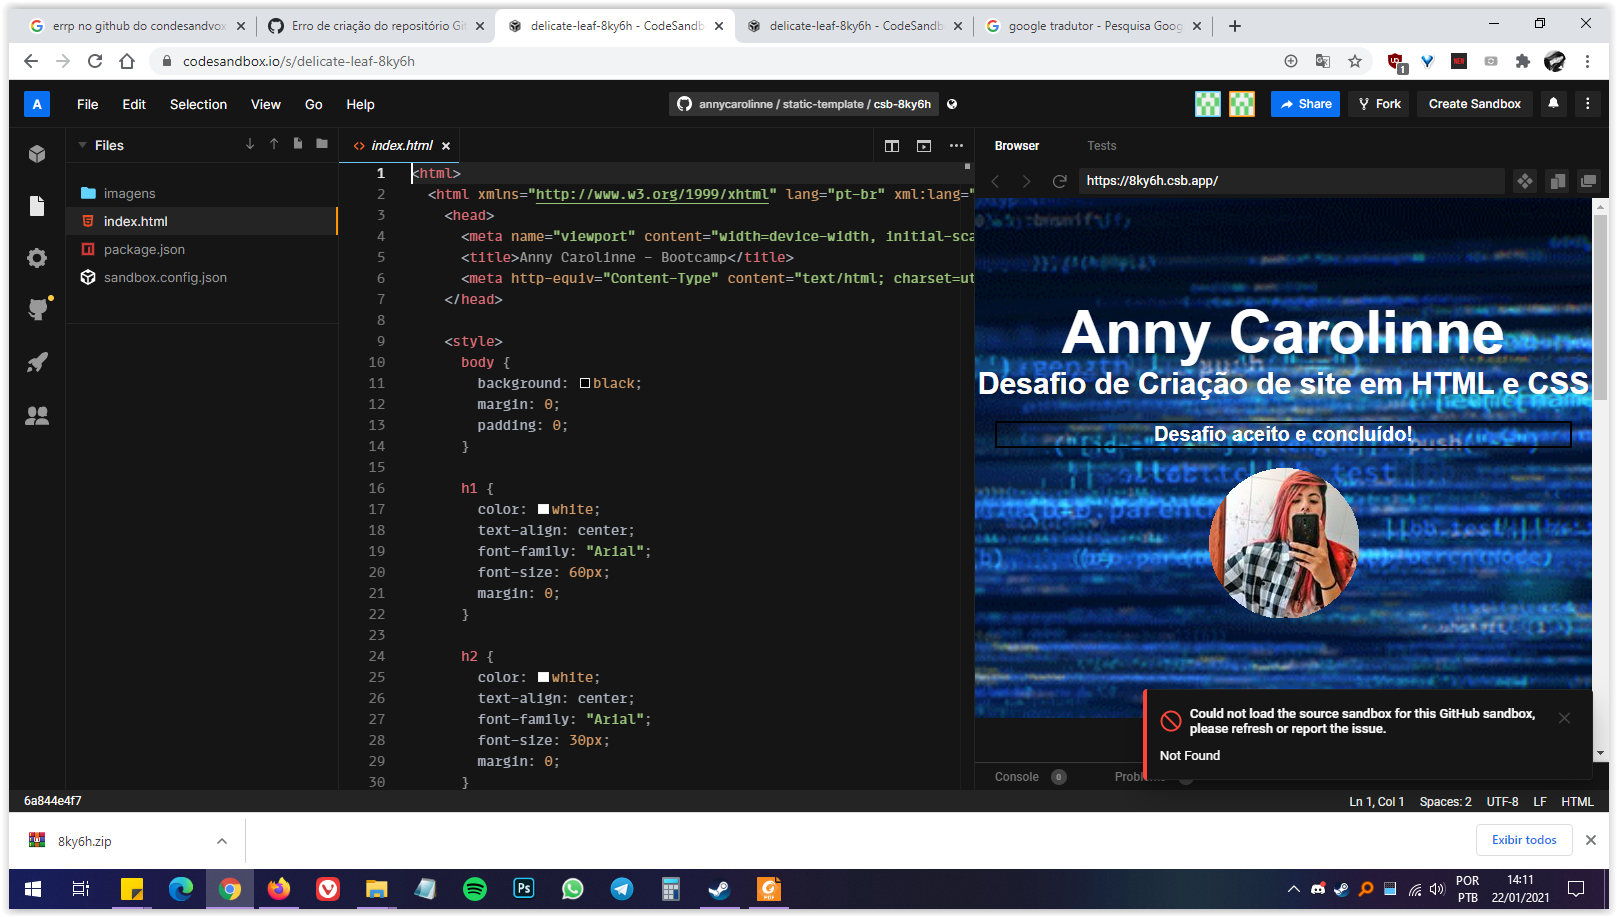Select index.html in file tree
The width and height of the screenshot is (1617, 917).
pyautogui.click(x=202, y=221)
